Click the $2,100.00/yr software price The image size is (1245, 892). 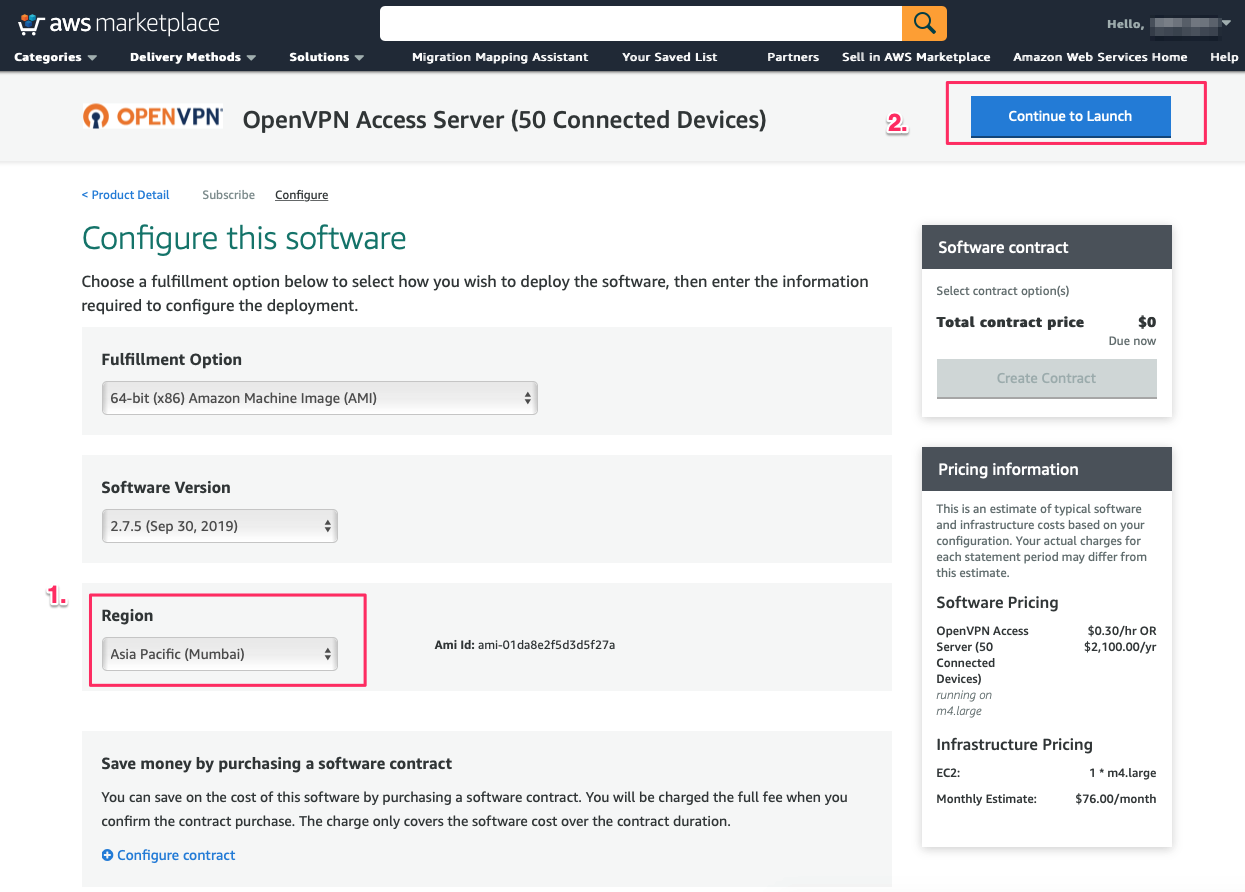[x=1120, y=647]
